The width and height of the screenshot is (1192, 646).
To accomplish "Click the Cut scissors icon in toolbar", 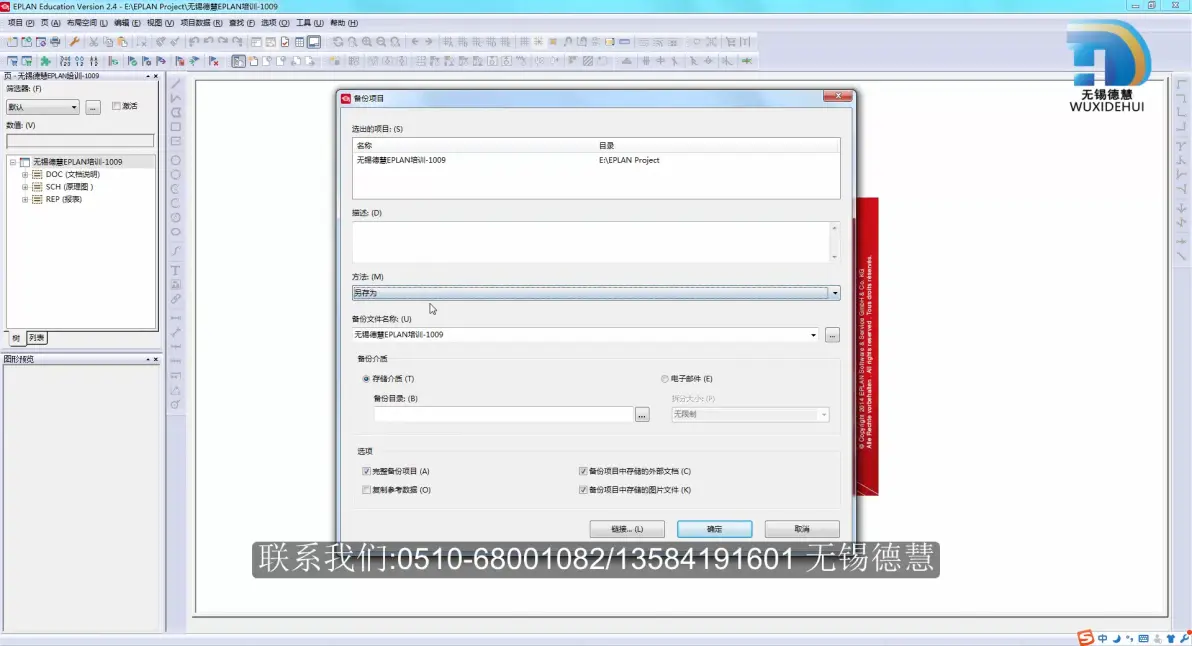I will pyautogui.click(x=94, y=42).
